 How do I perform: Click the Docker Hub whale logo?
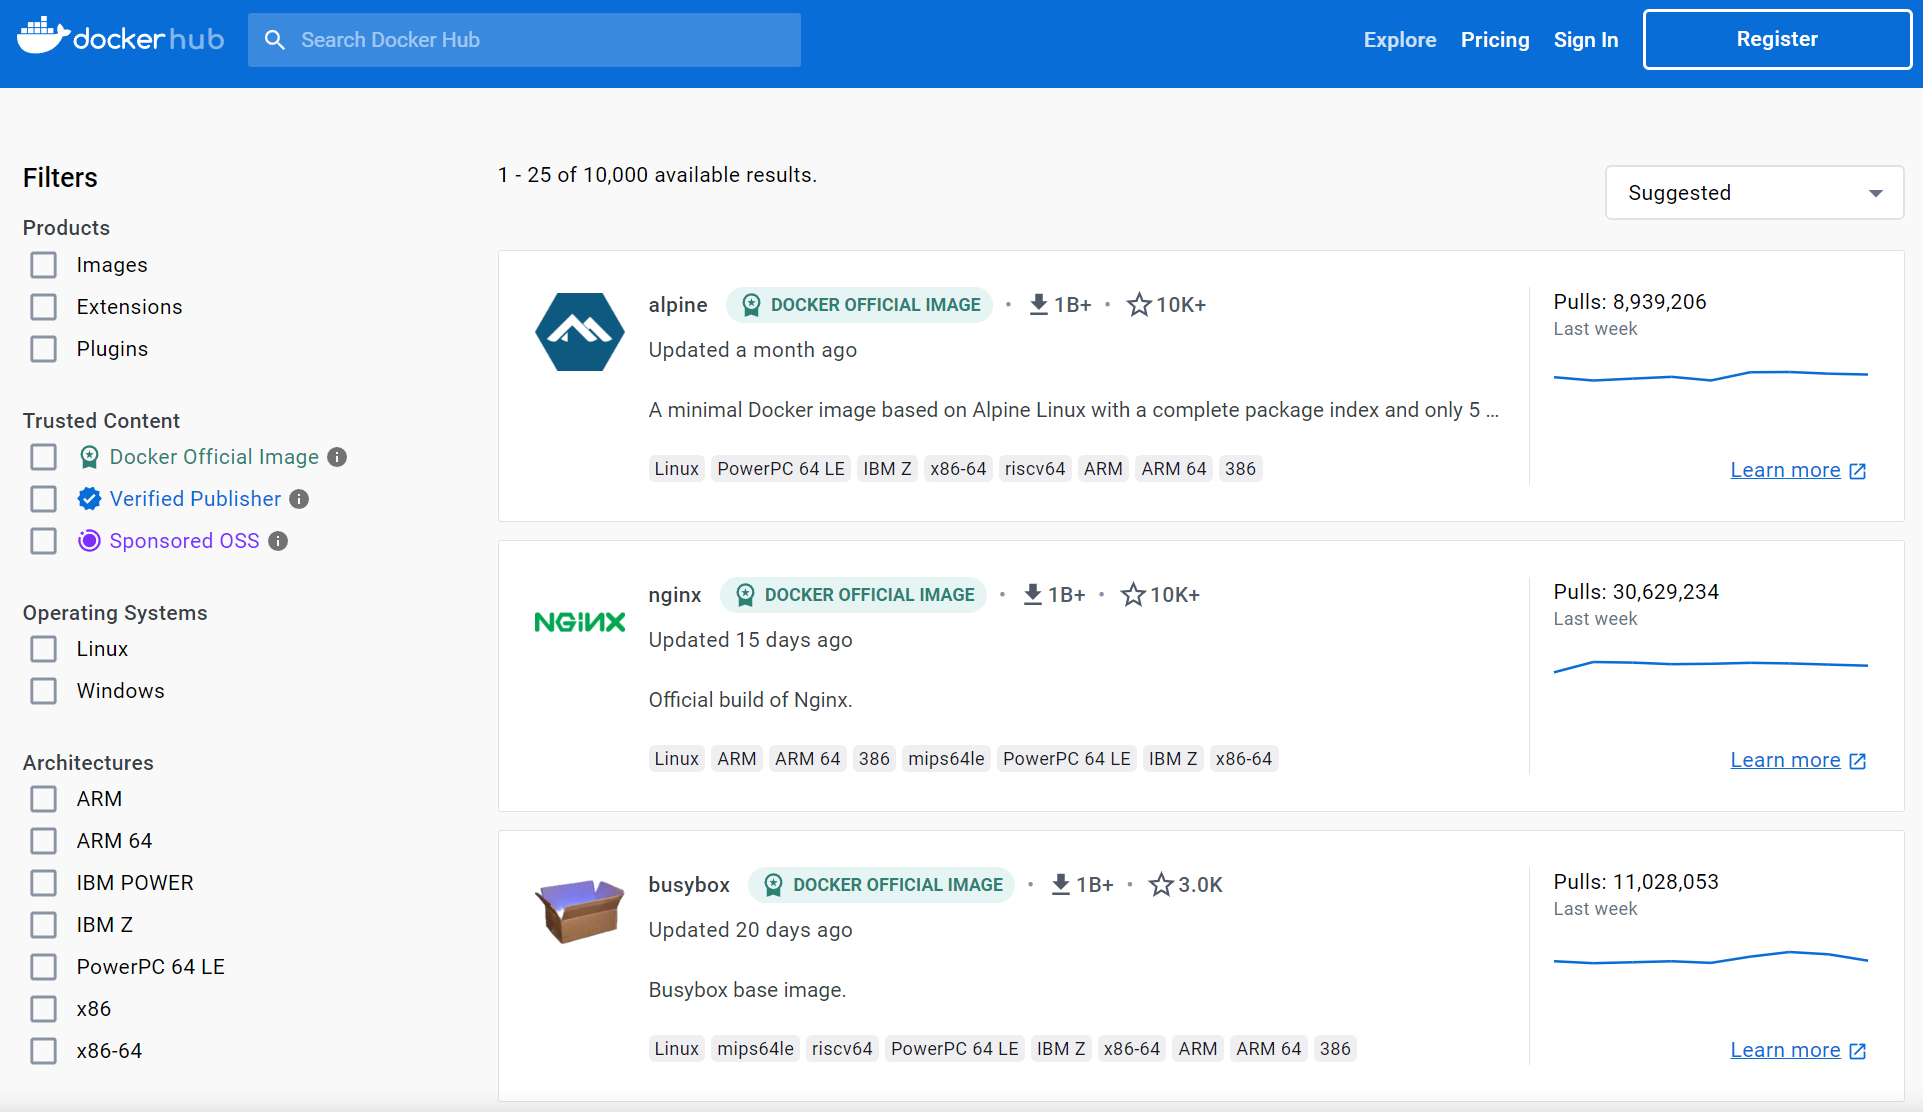coord(42,37)
